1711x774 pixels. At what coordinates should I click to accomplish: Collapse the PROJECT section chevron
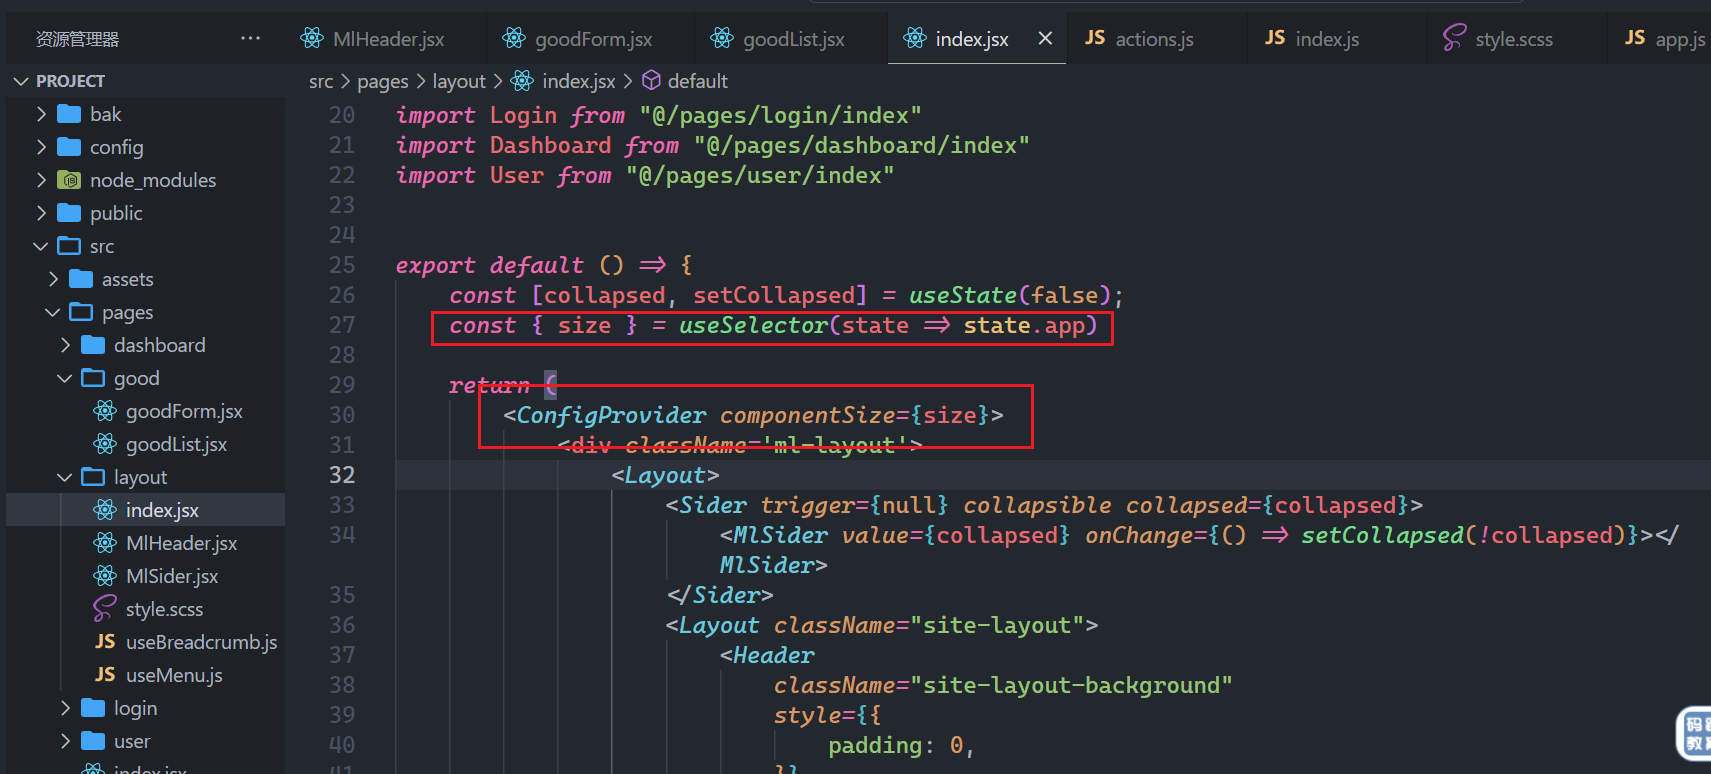[20, 81]
